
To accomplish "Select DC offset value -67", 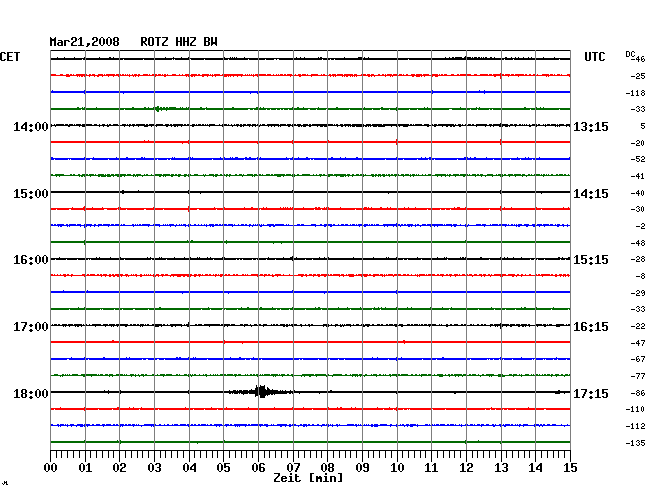I will pos(638,359).
